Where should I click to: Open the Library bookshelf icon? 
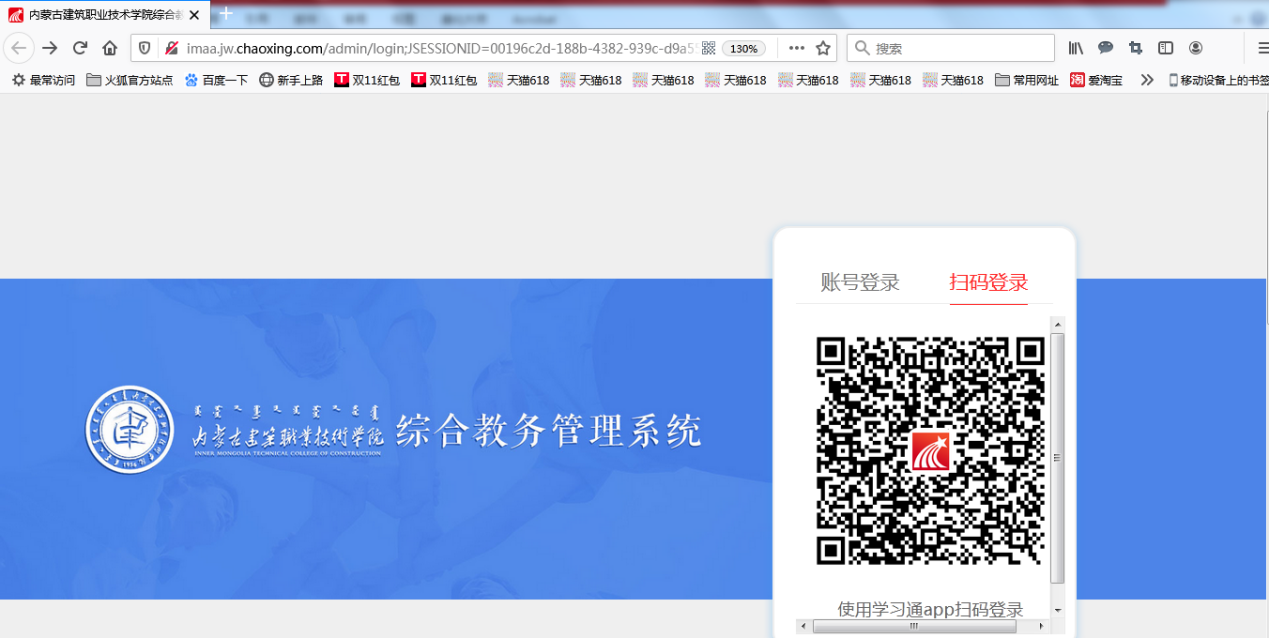pyautogui.click(x=1076, y=48)
